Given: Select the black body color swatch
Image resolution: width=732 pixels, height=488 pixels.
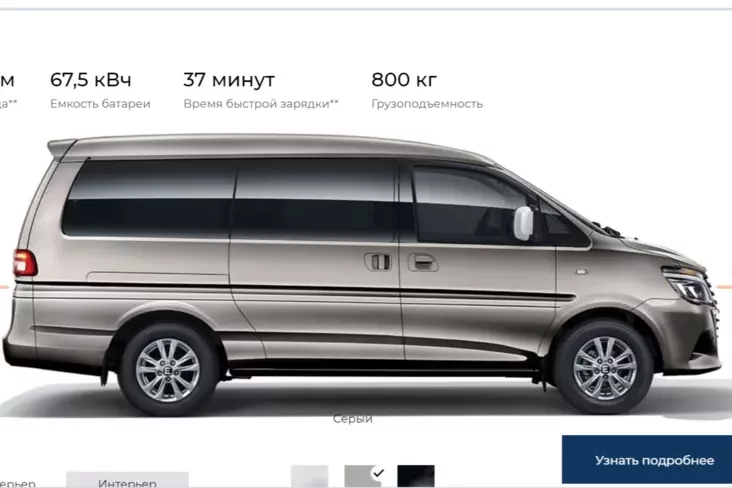Looking at the screenshot, I should click(416, 476).
